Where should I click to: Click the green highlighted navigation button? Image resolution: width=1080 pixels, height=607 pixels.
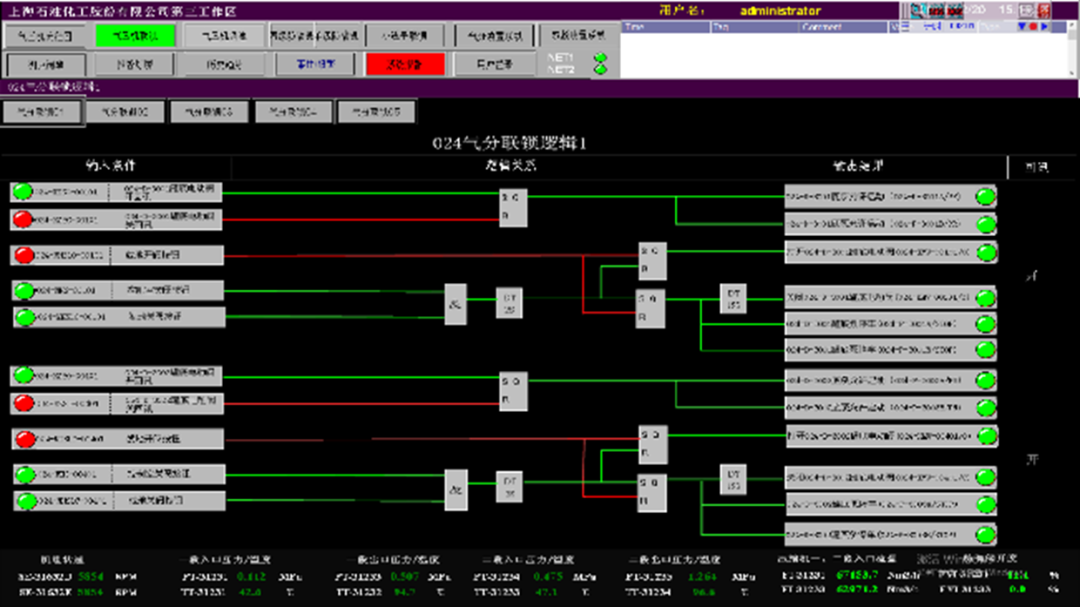tap(135, 35)
